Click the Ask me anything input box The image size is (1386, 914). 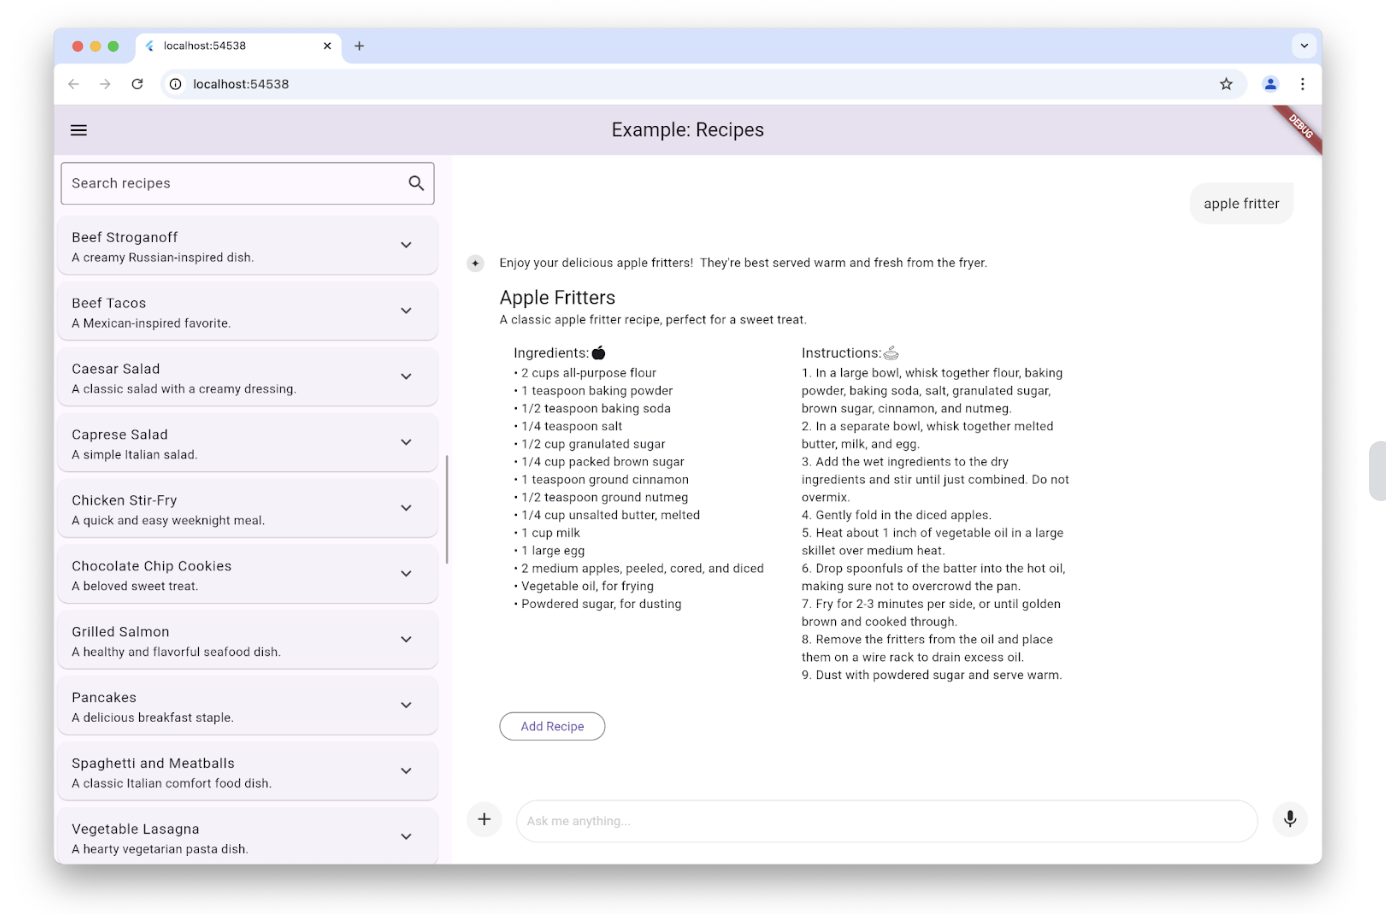885,821
